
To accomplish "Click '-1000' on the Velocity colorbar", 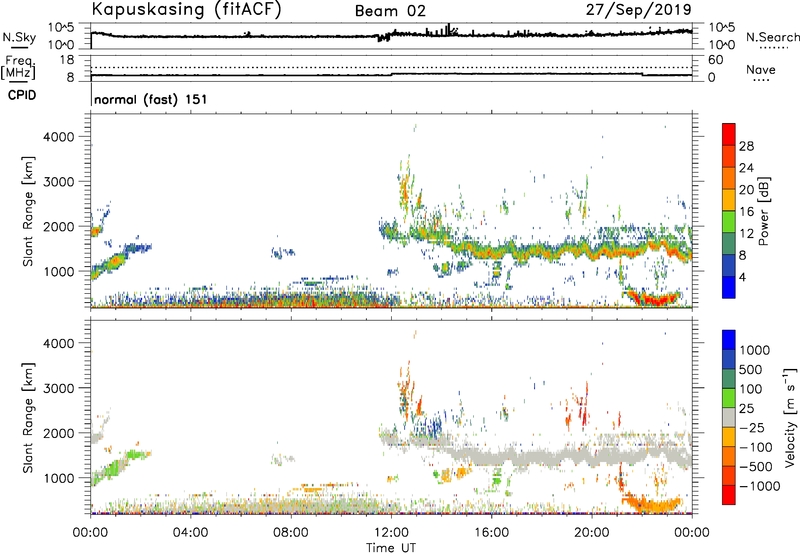I will coord(760,486).
